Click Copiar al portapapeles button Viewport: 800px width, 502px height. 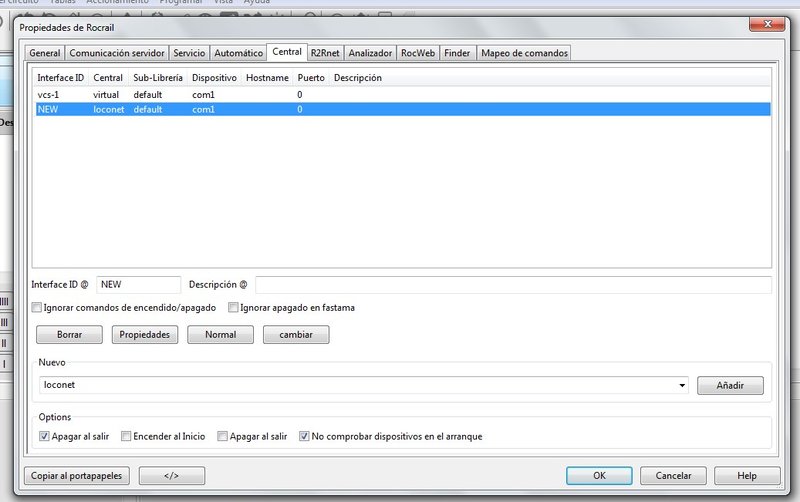(77, 475)
